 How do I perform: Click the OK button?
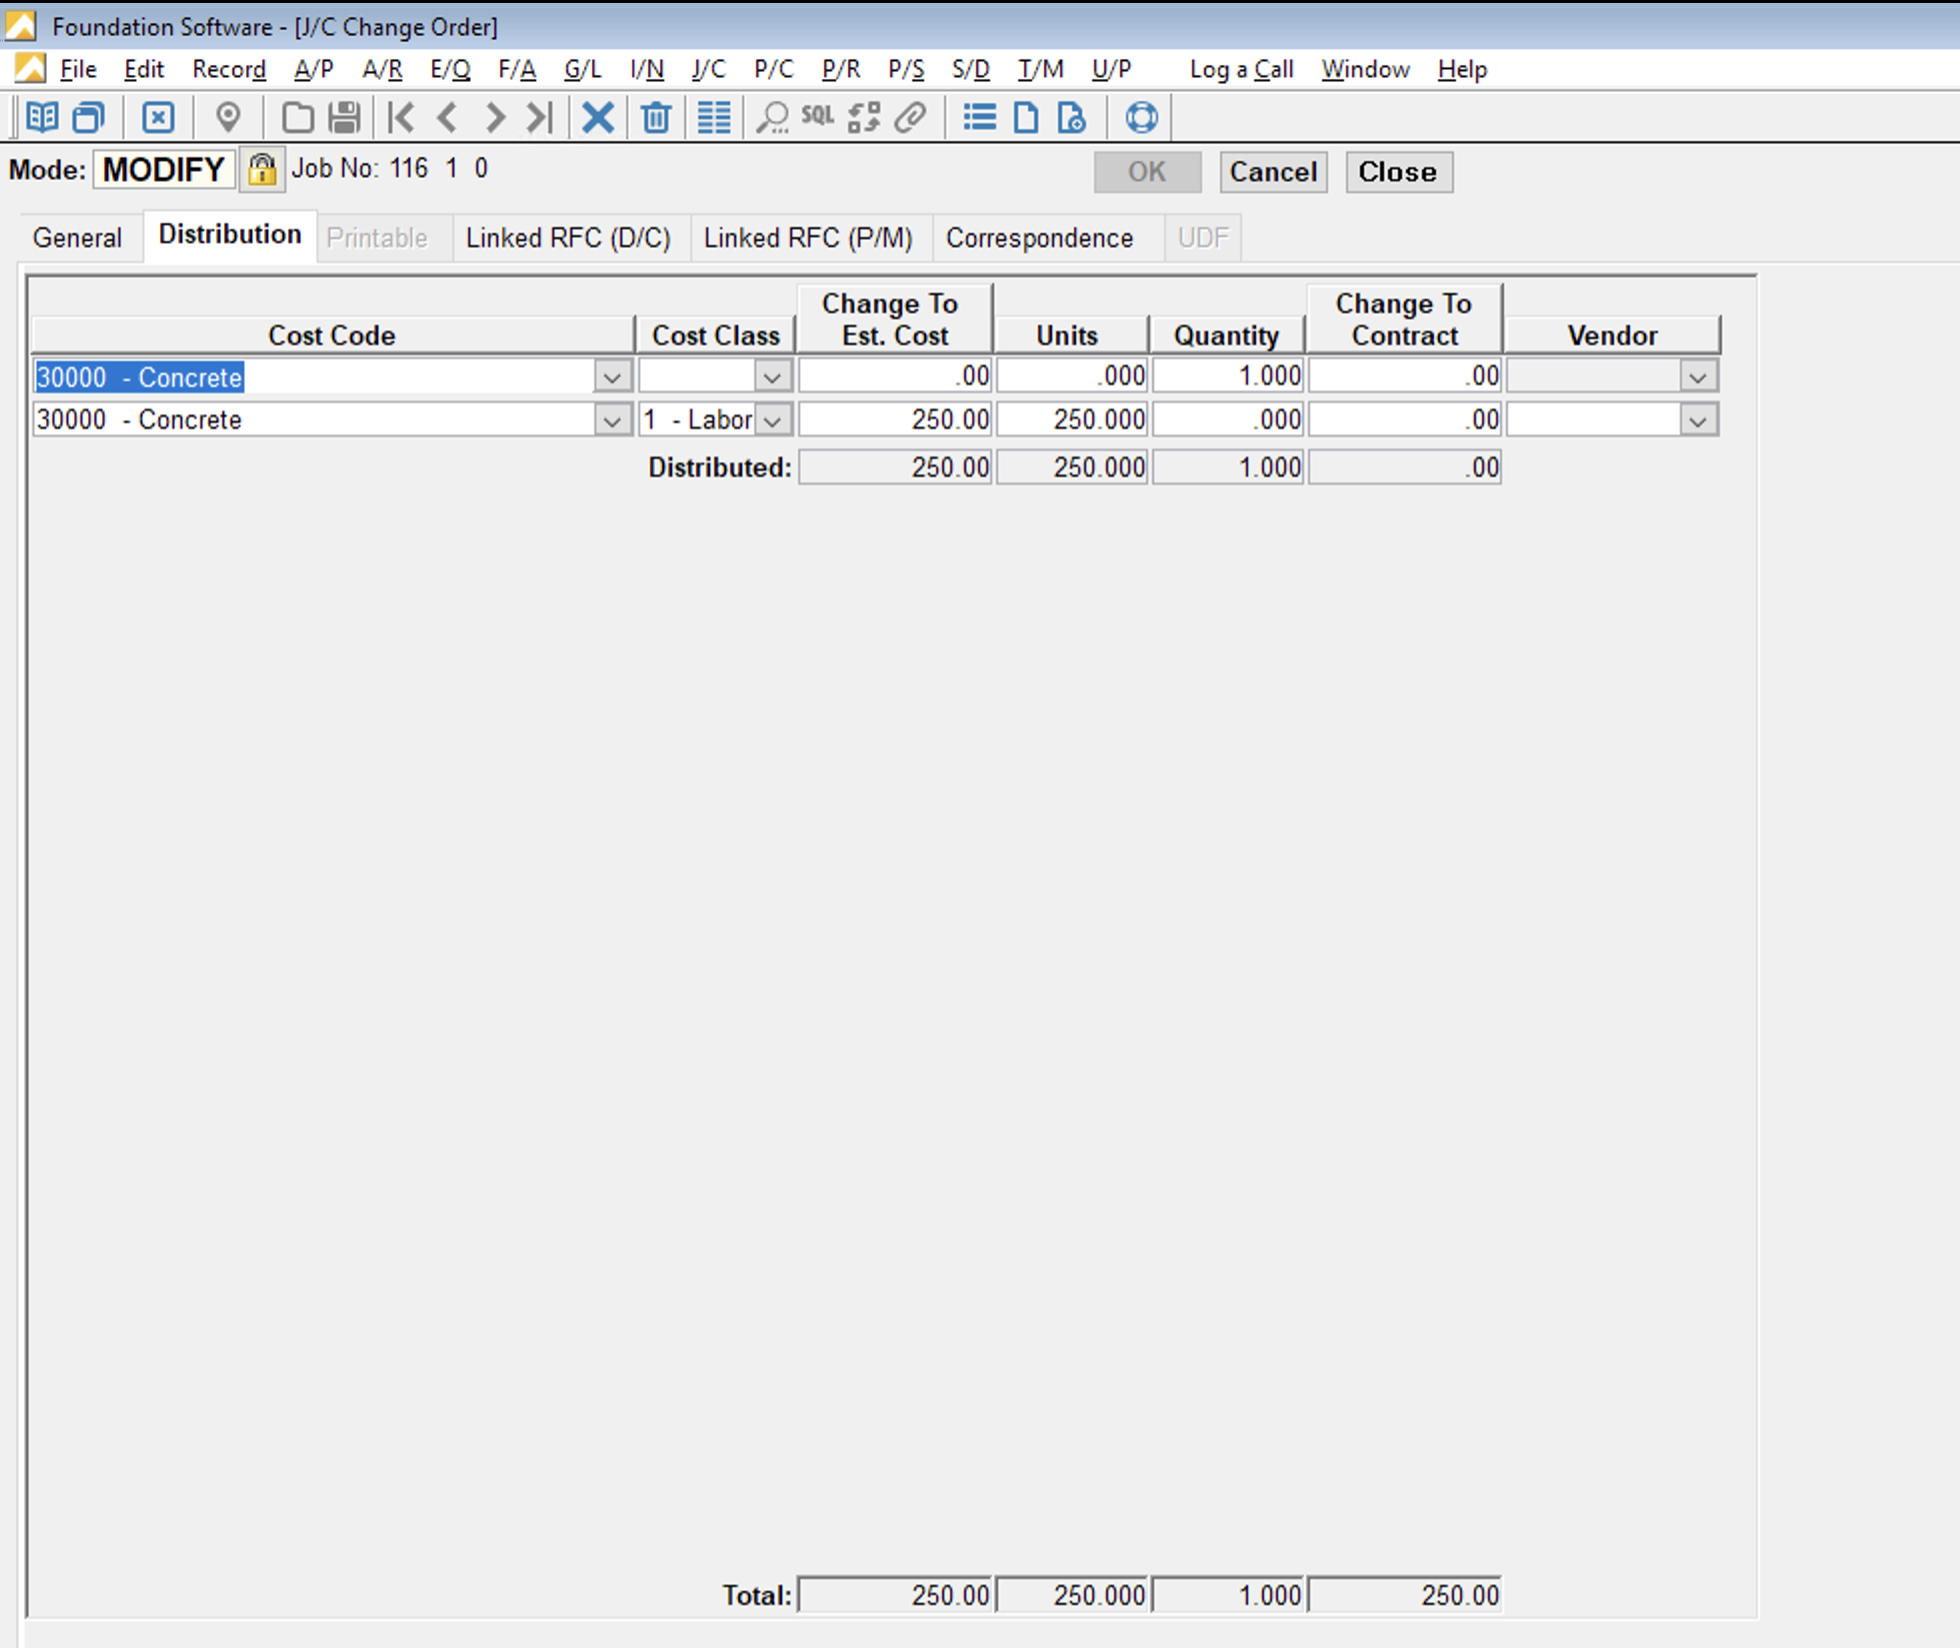coord(1147,172)
